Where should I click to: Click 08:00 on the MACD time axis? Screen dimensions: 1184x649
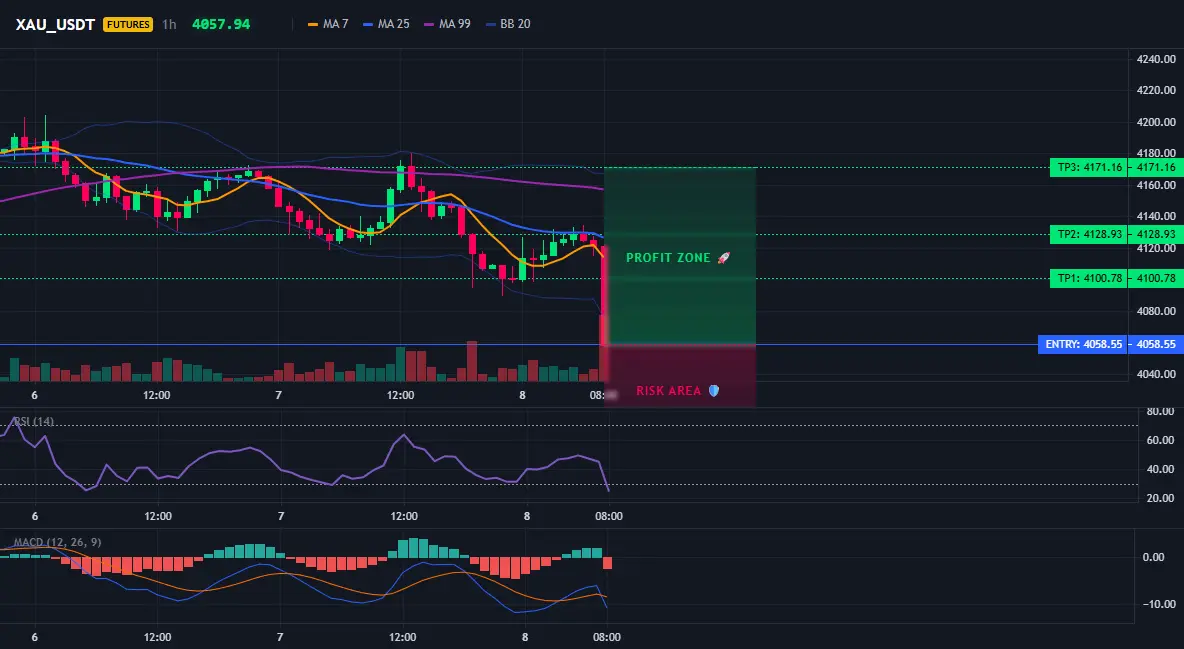607,638
